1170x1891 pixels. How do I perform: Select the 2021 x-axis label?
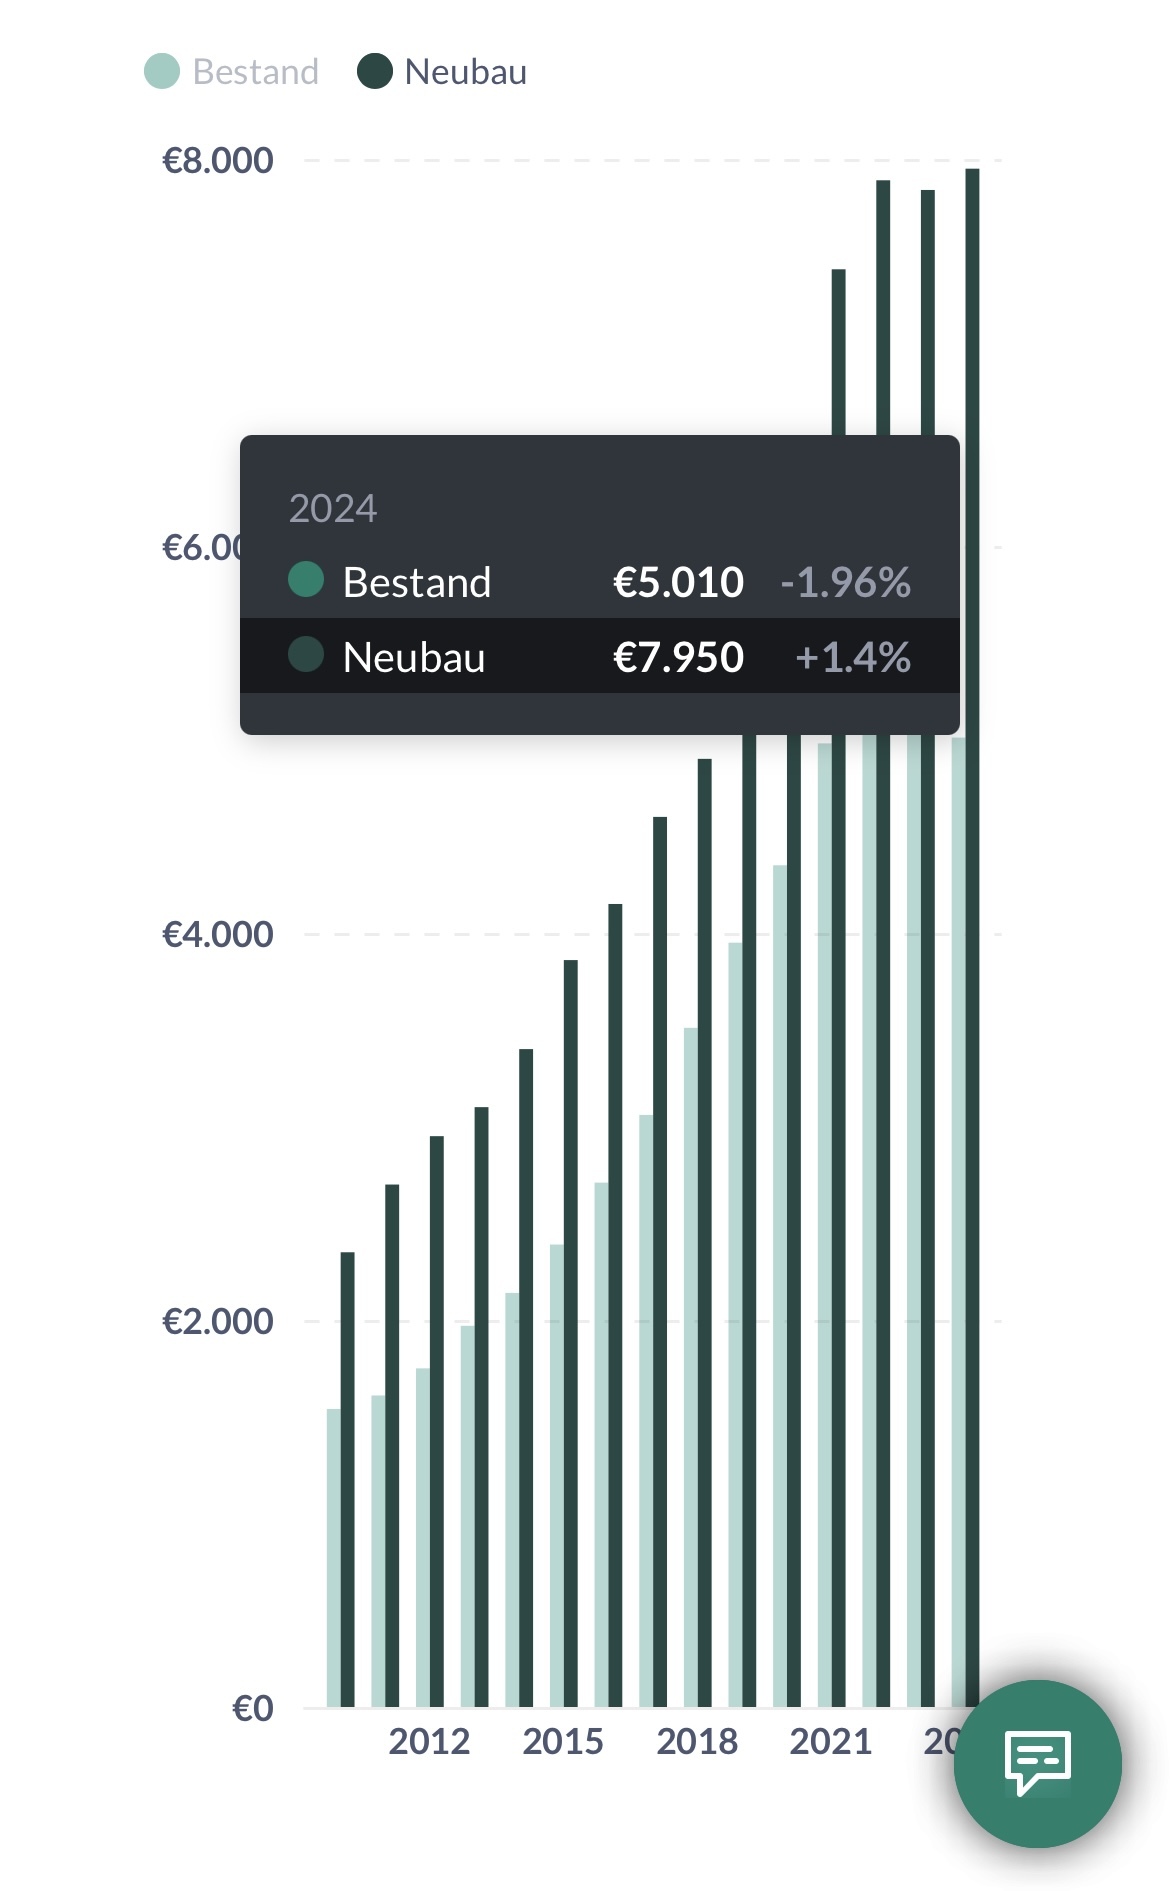click(x=830, y=1741)
